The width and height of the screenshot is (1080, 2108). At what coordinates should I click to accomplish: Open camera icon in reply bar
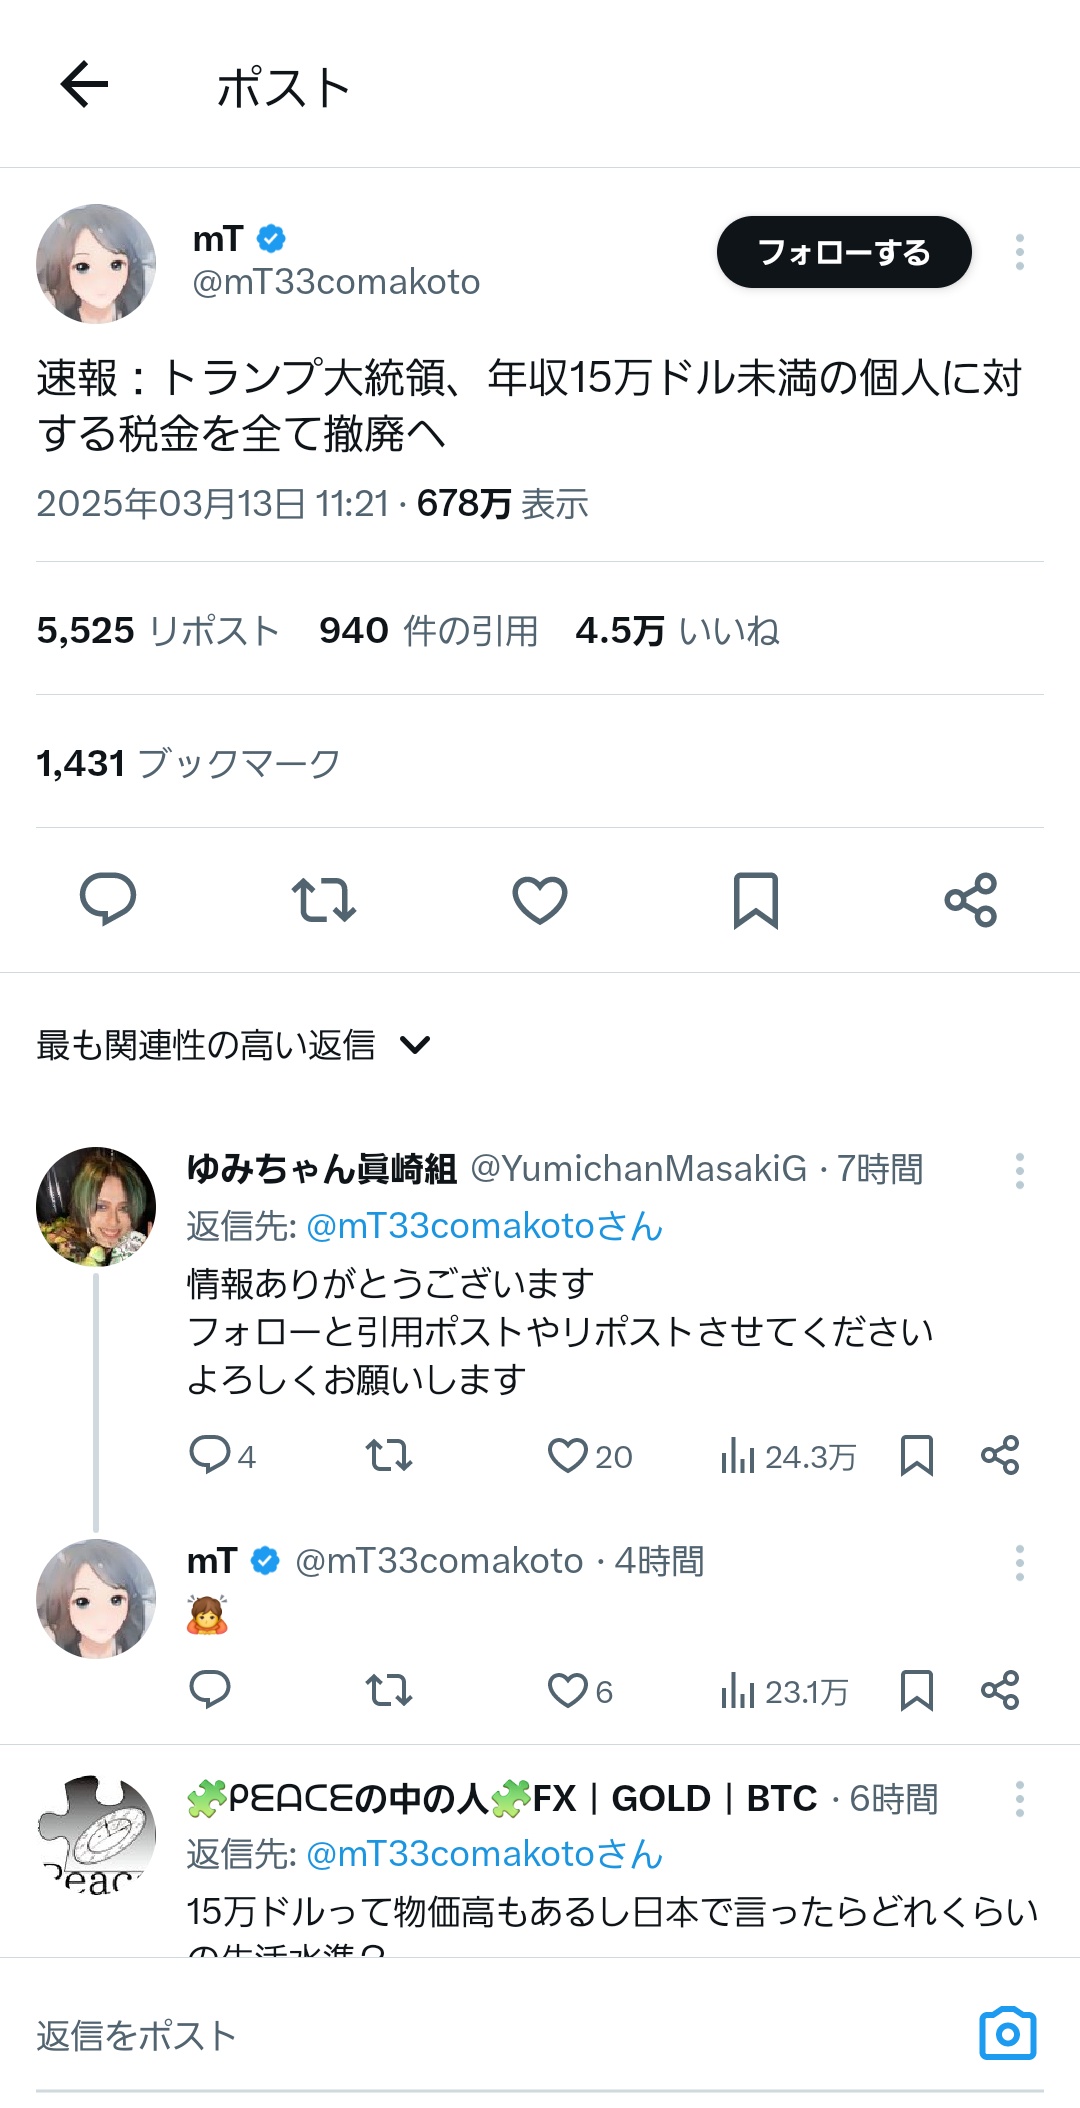(1007, 2033)
